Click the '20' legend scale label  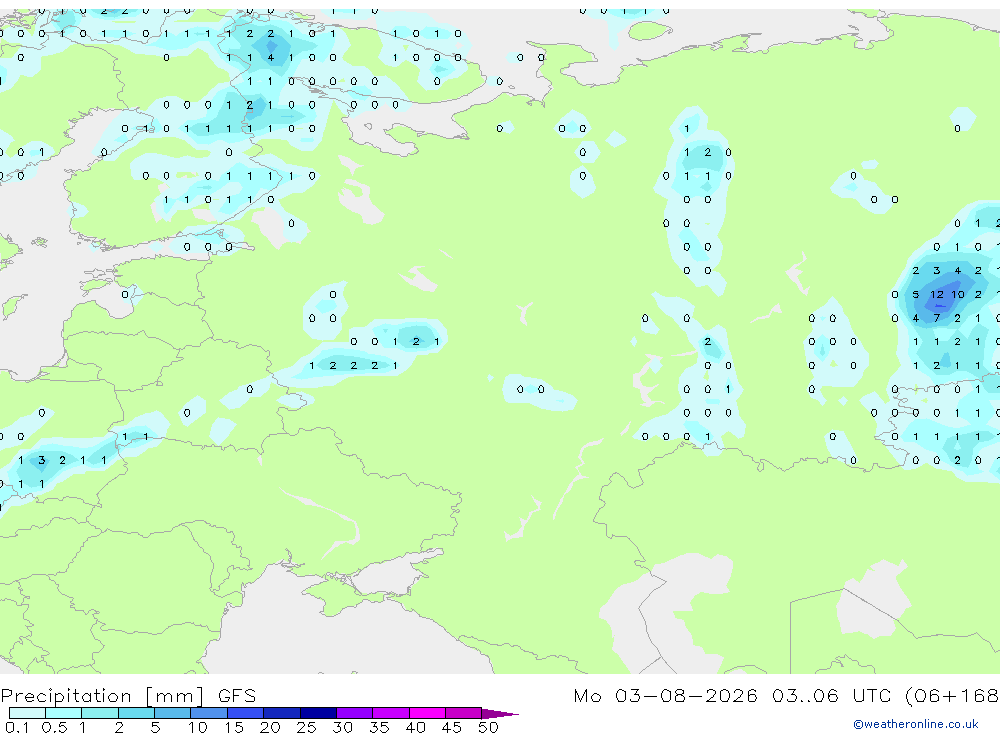[270, 727]
